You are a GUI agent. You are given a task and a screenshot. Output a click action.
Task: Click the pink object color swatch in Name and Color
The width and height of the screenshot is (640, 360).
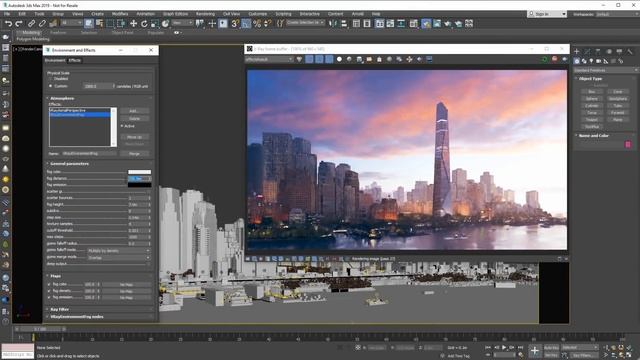coord(628,144)
